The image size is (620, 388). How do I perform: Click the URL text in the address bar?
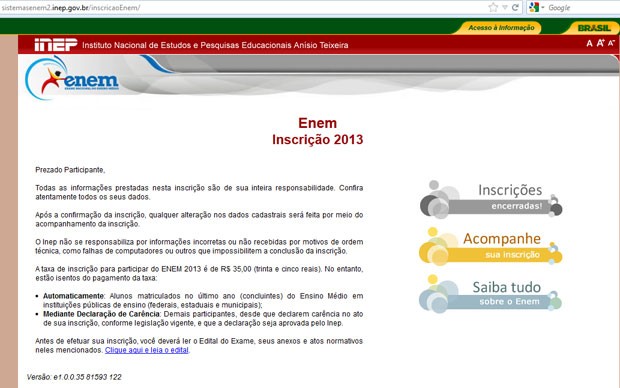[x=70, y=8]
